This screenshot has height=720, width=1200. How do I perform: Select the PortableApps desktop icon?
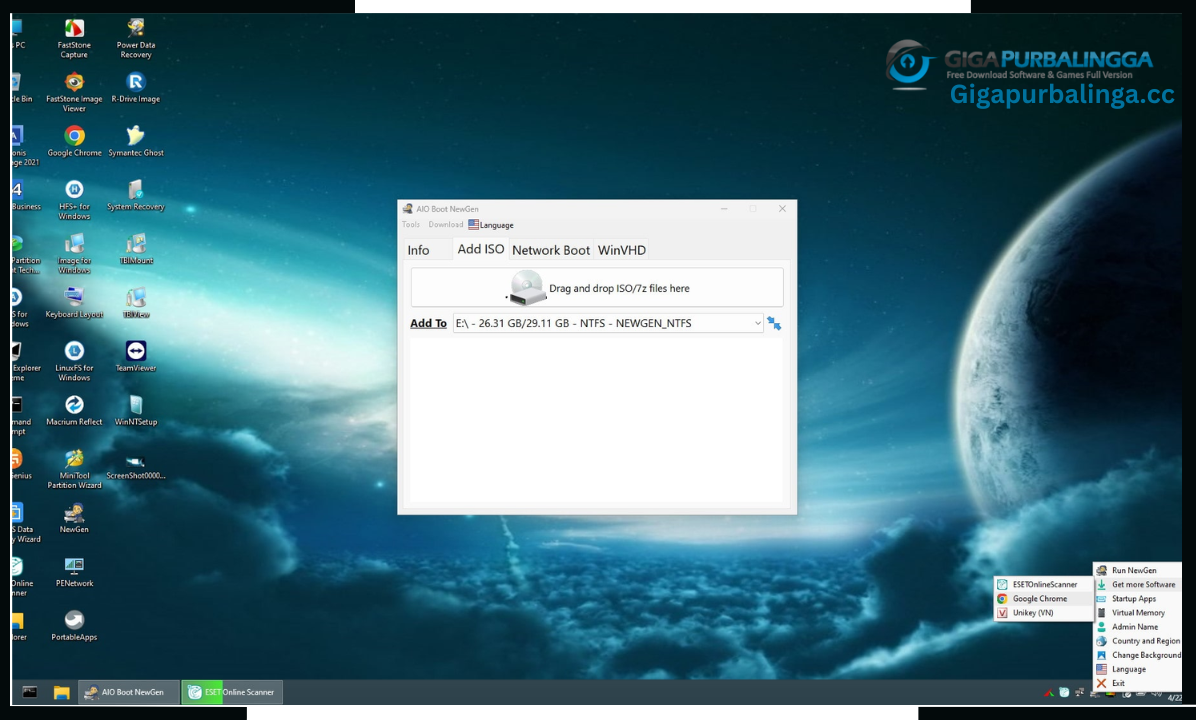(74, 627)
